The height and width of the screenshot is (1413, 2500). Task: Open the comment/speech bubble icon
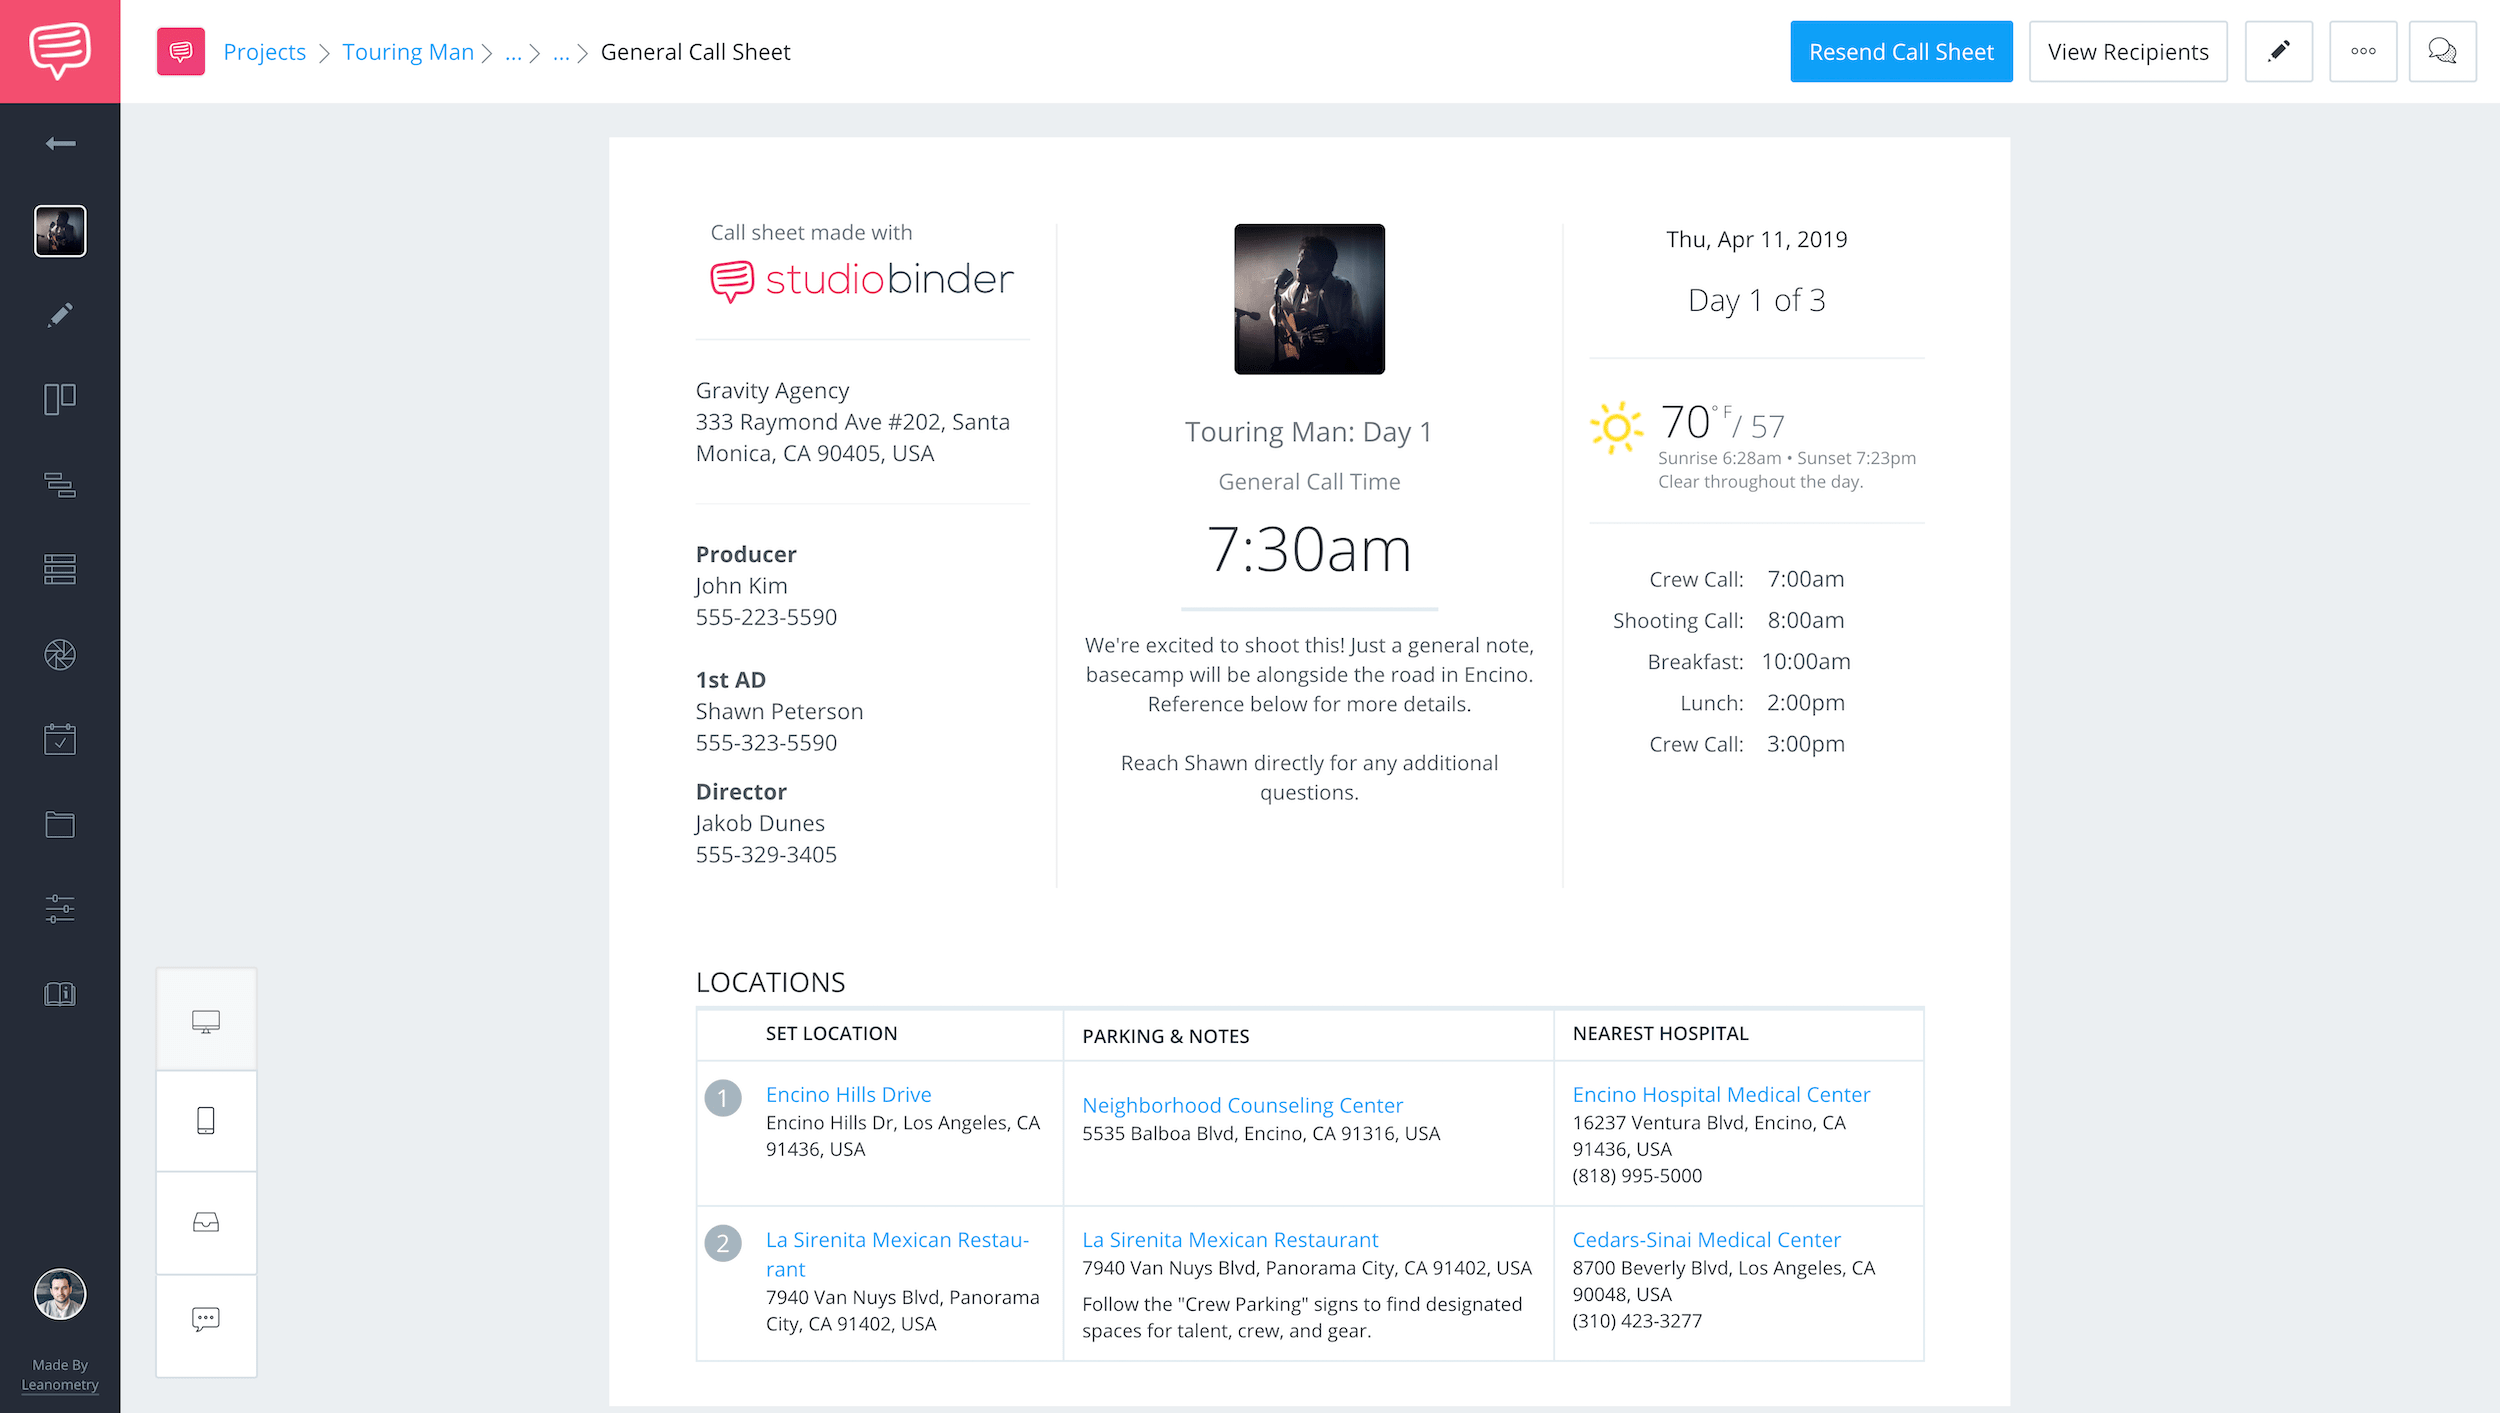2443,52
